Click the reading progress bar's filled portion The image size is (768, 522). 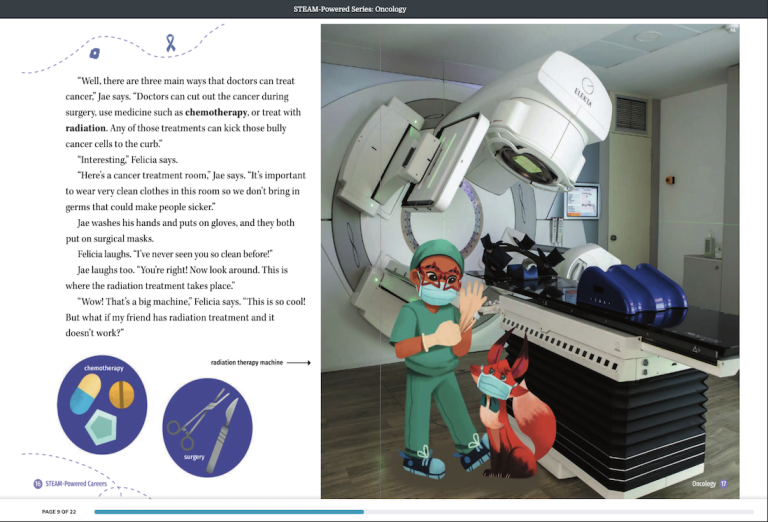click(x=229, y=512)
